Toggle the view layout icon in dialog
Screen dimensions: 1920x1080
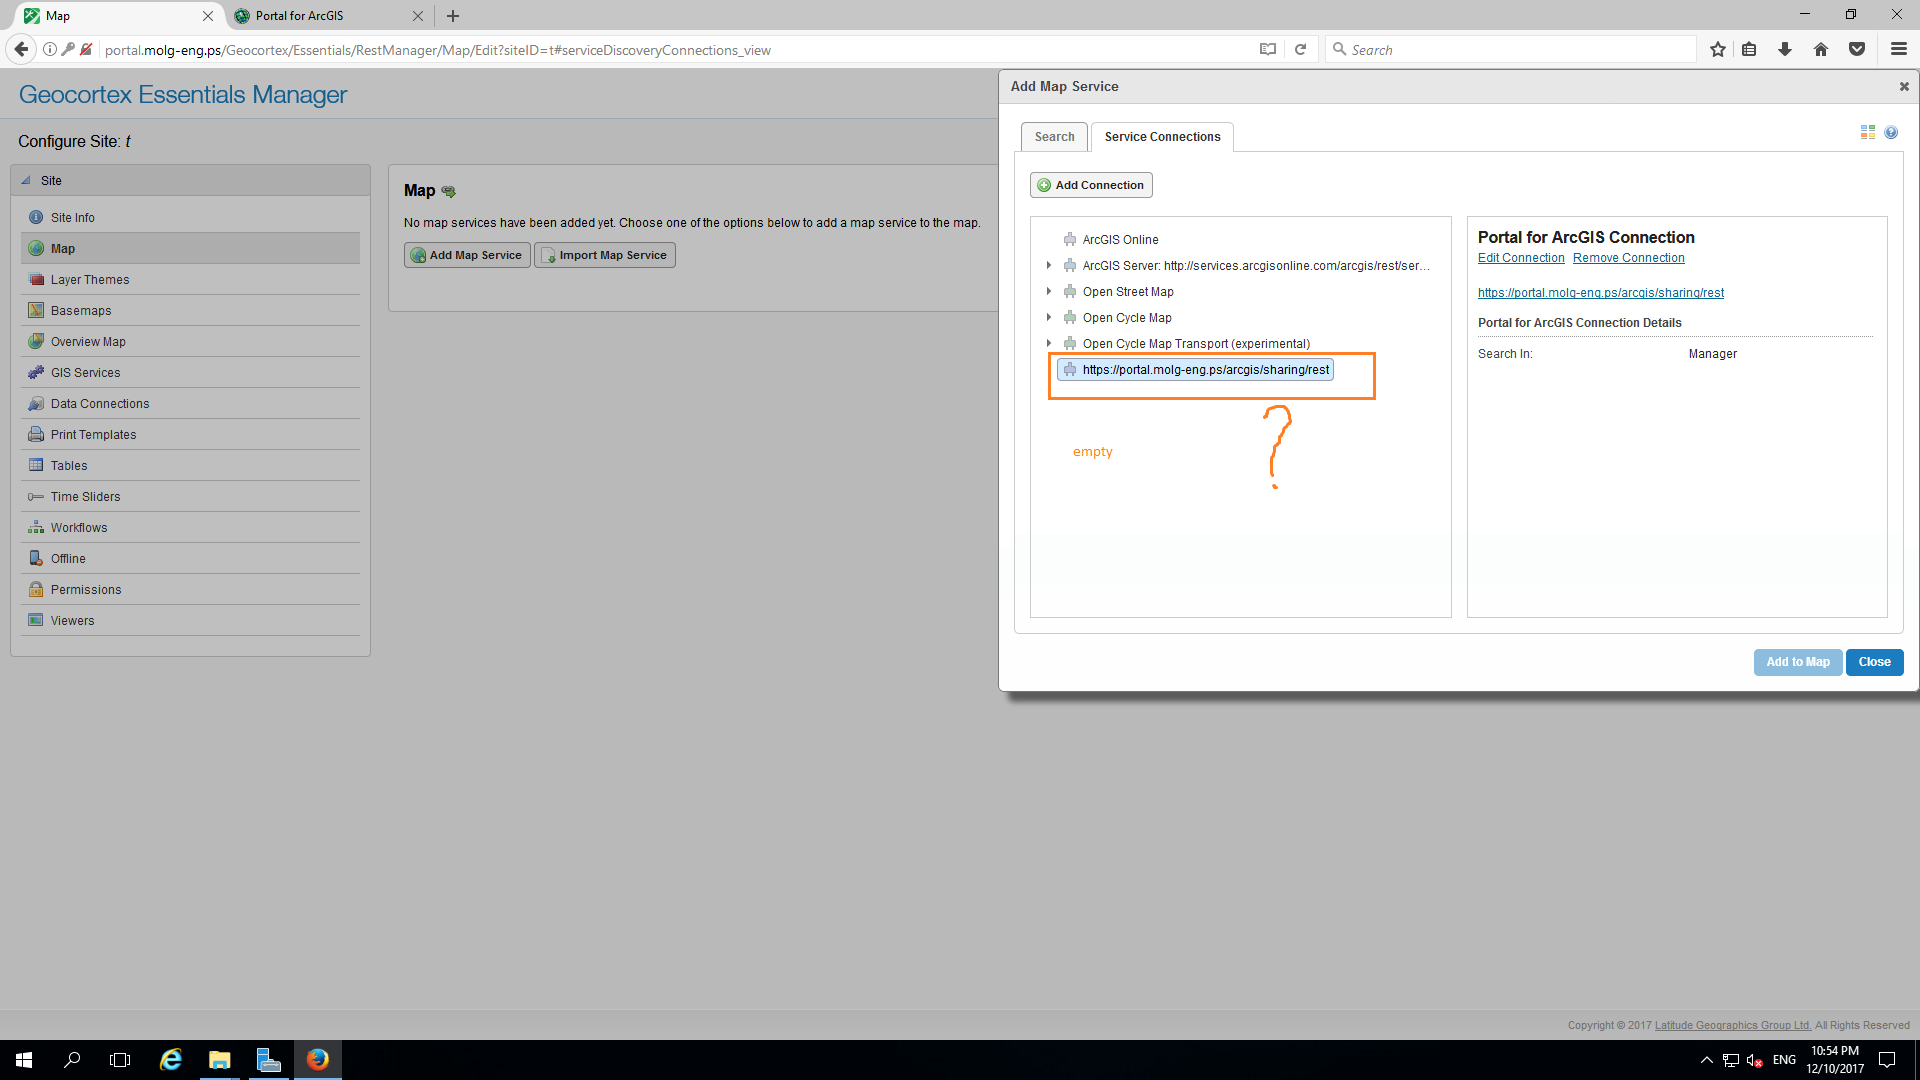tap(1867, 132)
